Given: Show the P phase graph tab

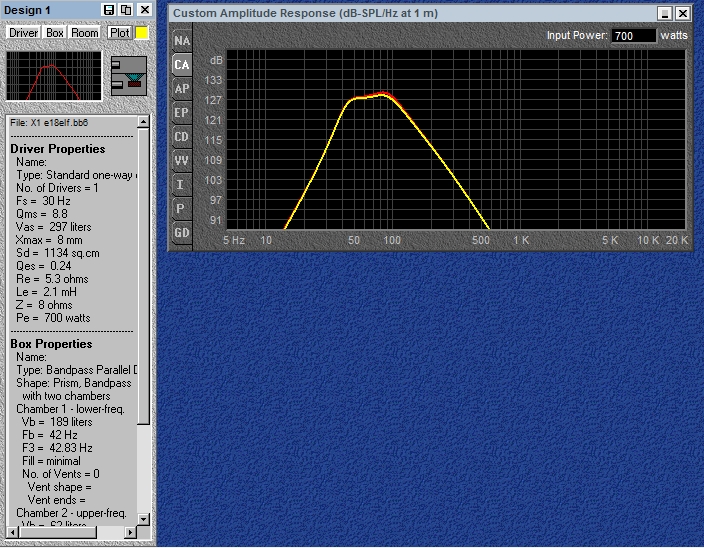Looking at the screenshot, I should point(182,209).
